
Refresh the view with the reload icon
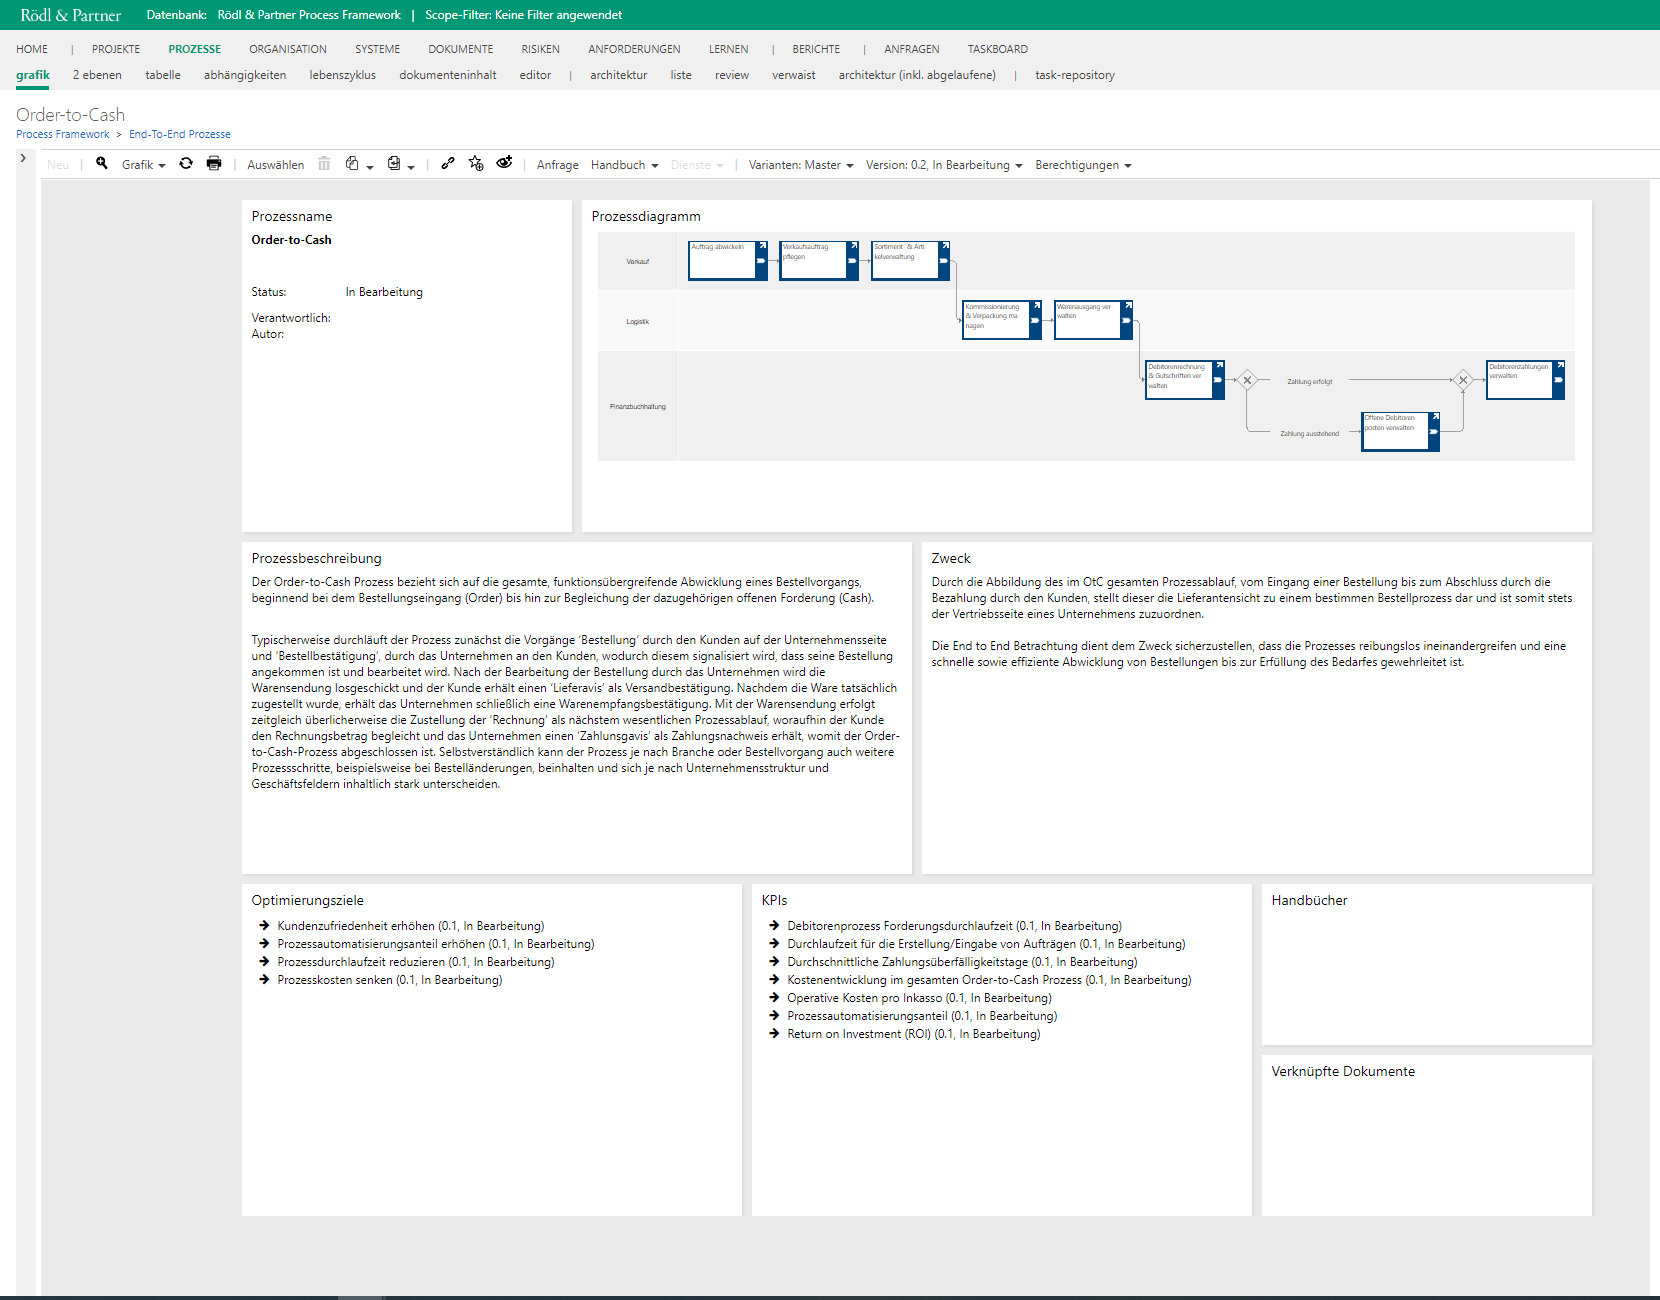tap(186, 164)
